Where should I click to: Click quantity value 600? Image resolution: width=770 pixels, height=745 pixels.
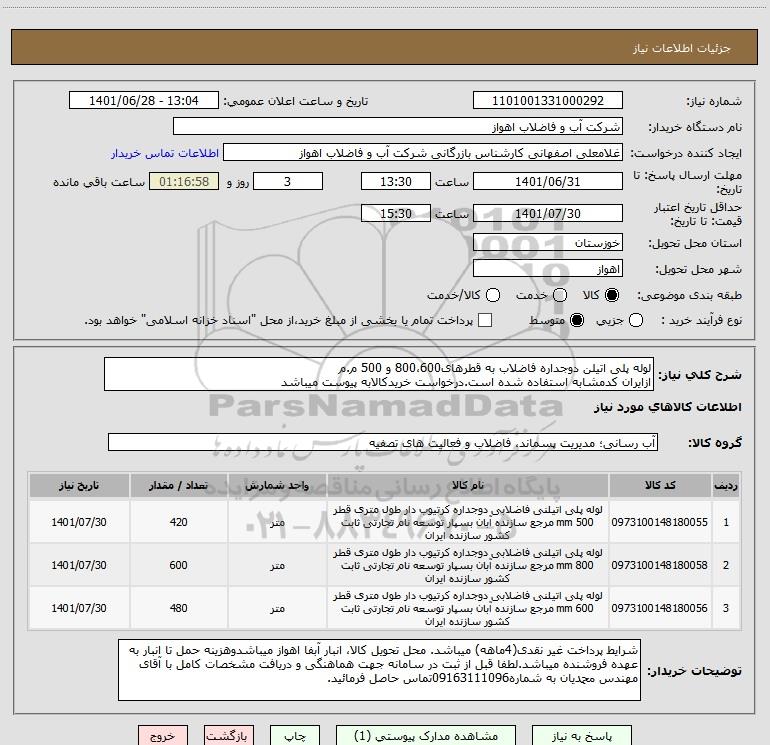click(x=179, y=565)
